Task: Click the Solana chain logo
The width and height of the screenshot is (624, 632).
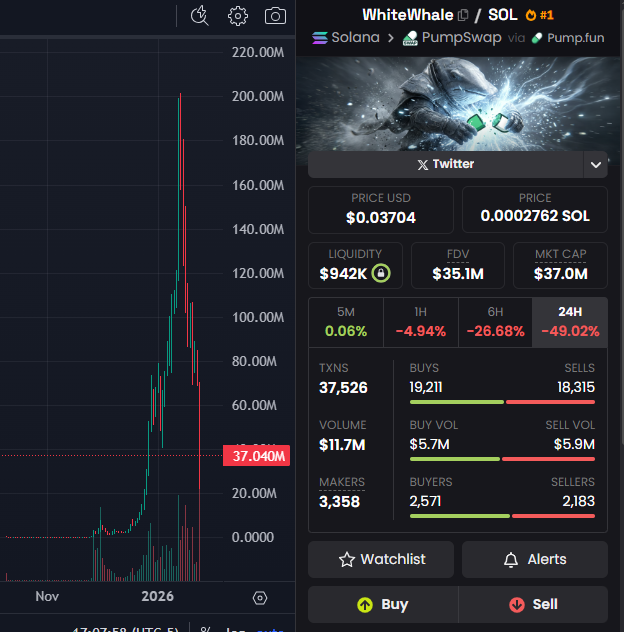Action: [320, 38]
